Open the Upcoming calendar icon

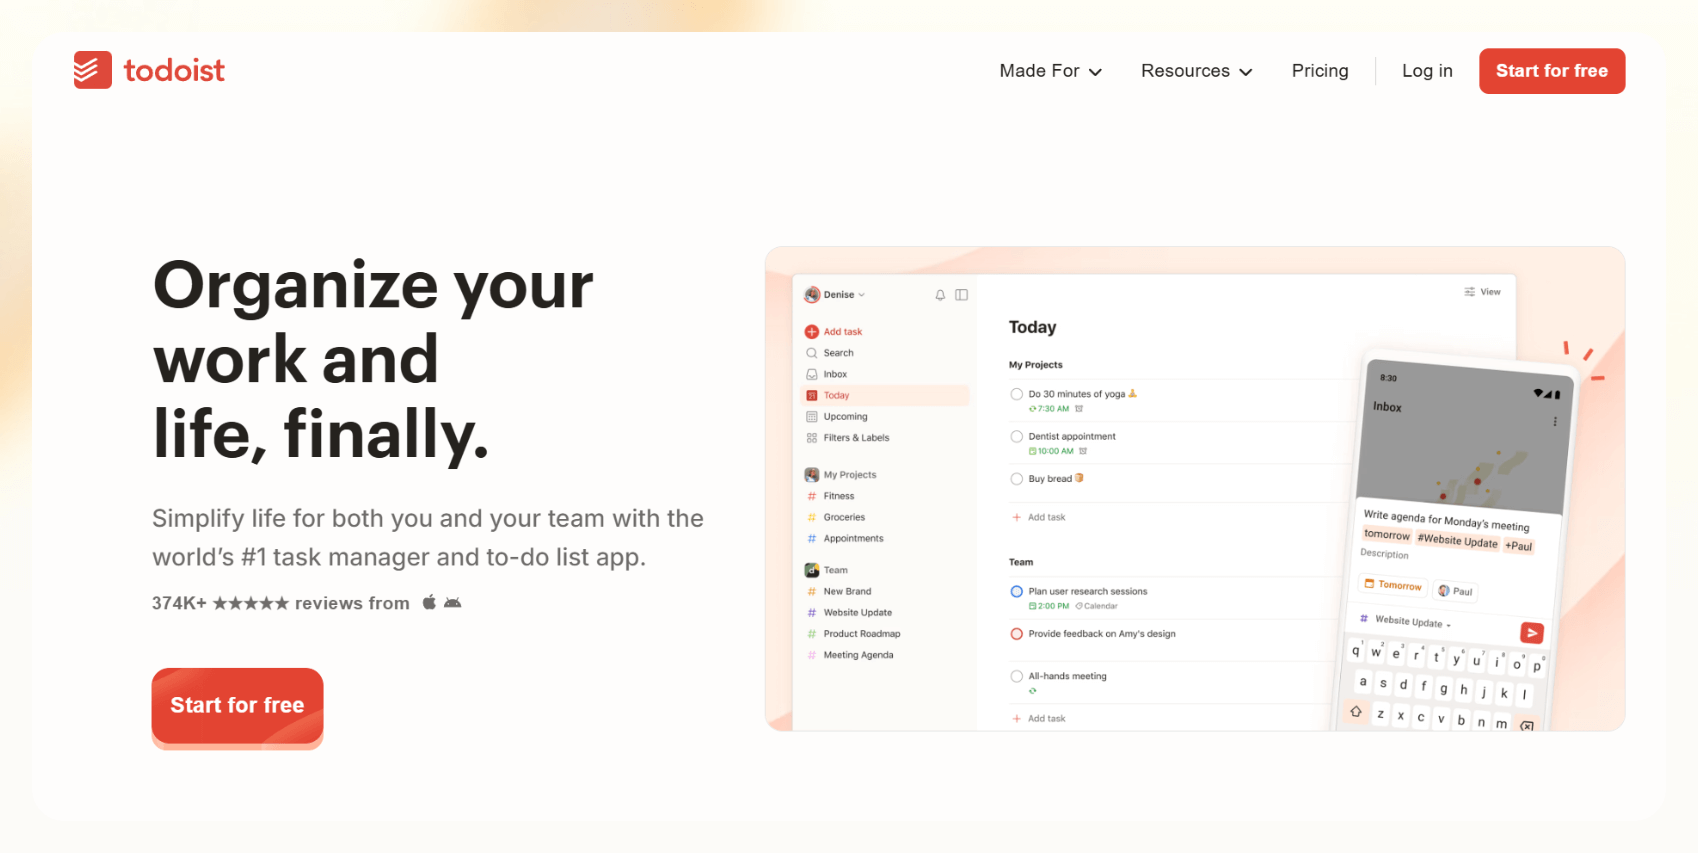[812, 417]
